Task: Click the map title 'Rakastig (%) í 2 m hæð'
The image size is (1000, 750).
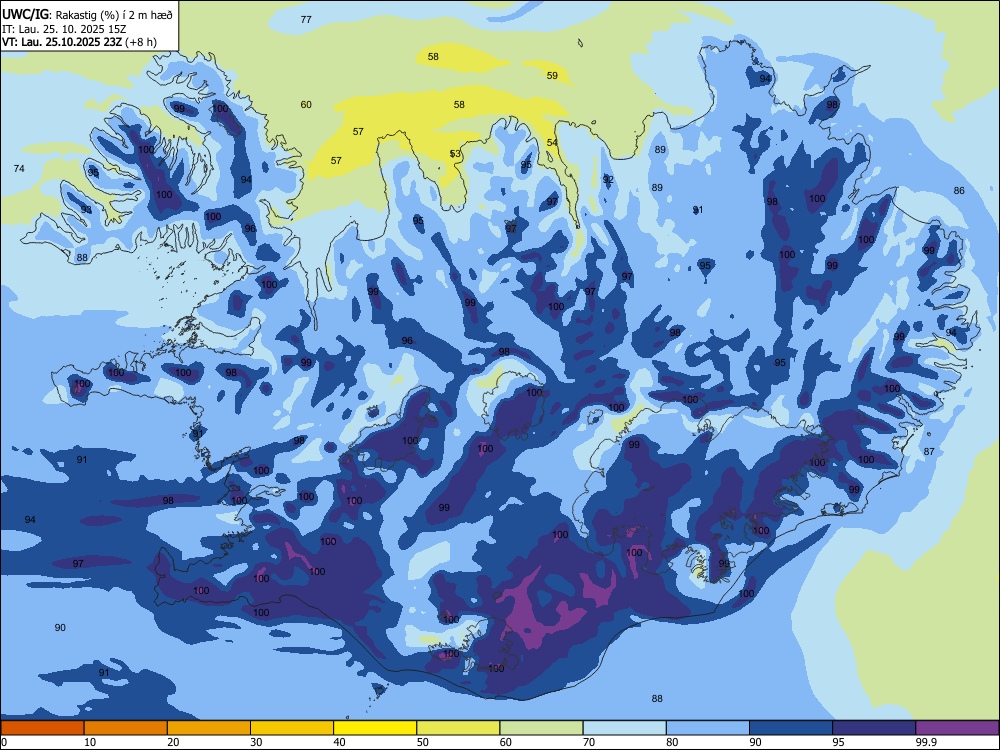Action: 115,14
